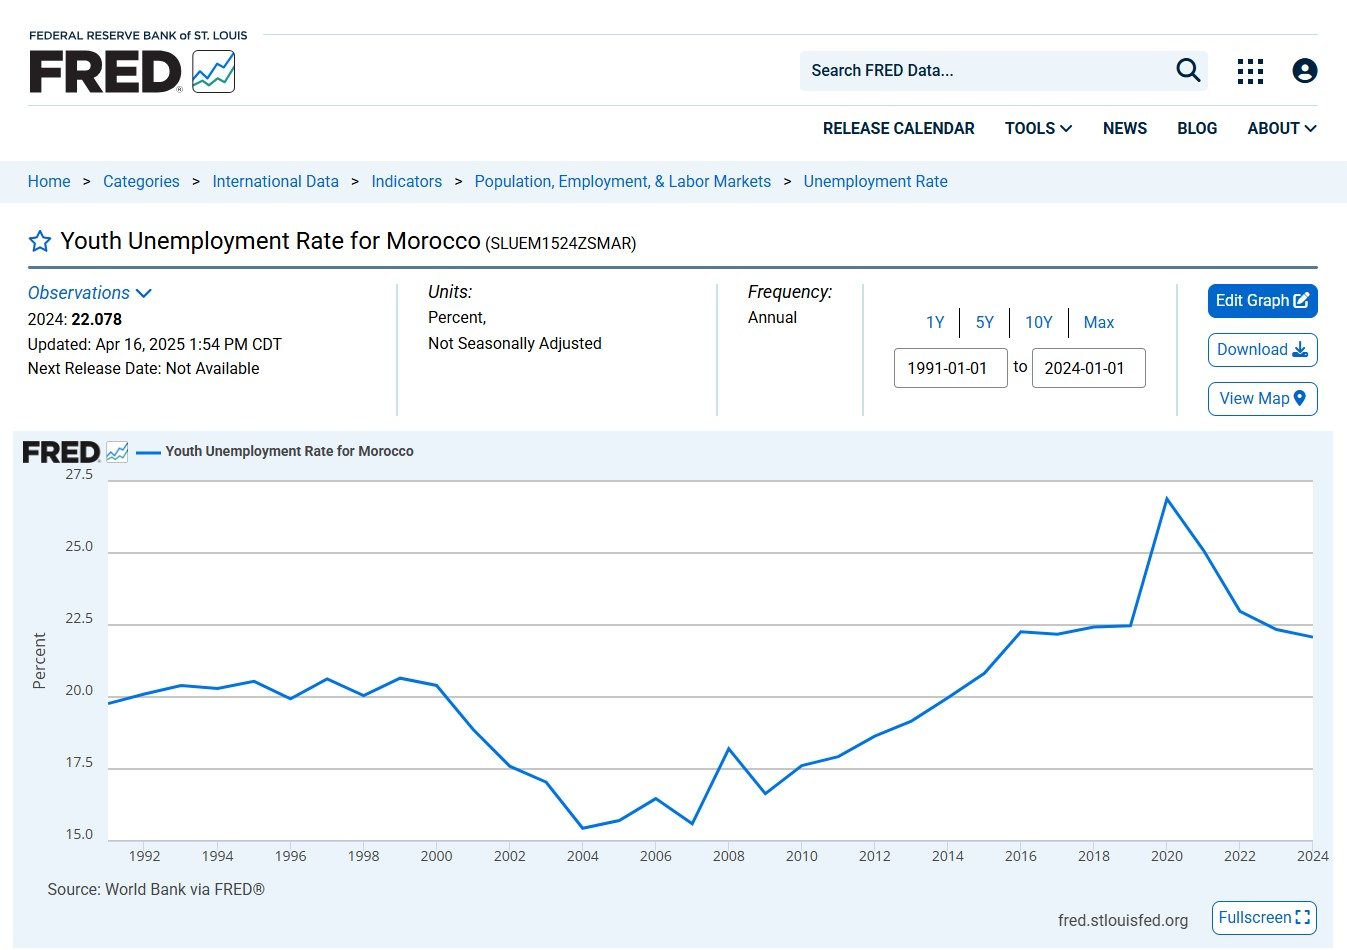Click the favorite star icon beside title
The image size is (1347, 950).
40,242
